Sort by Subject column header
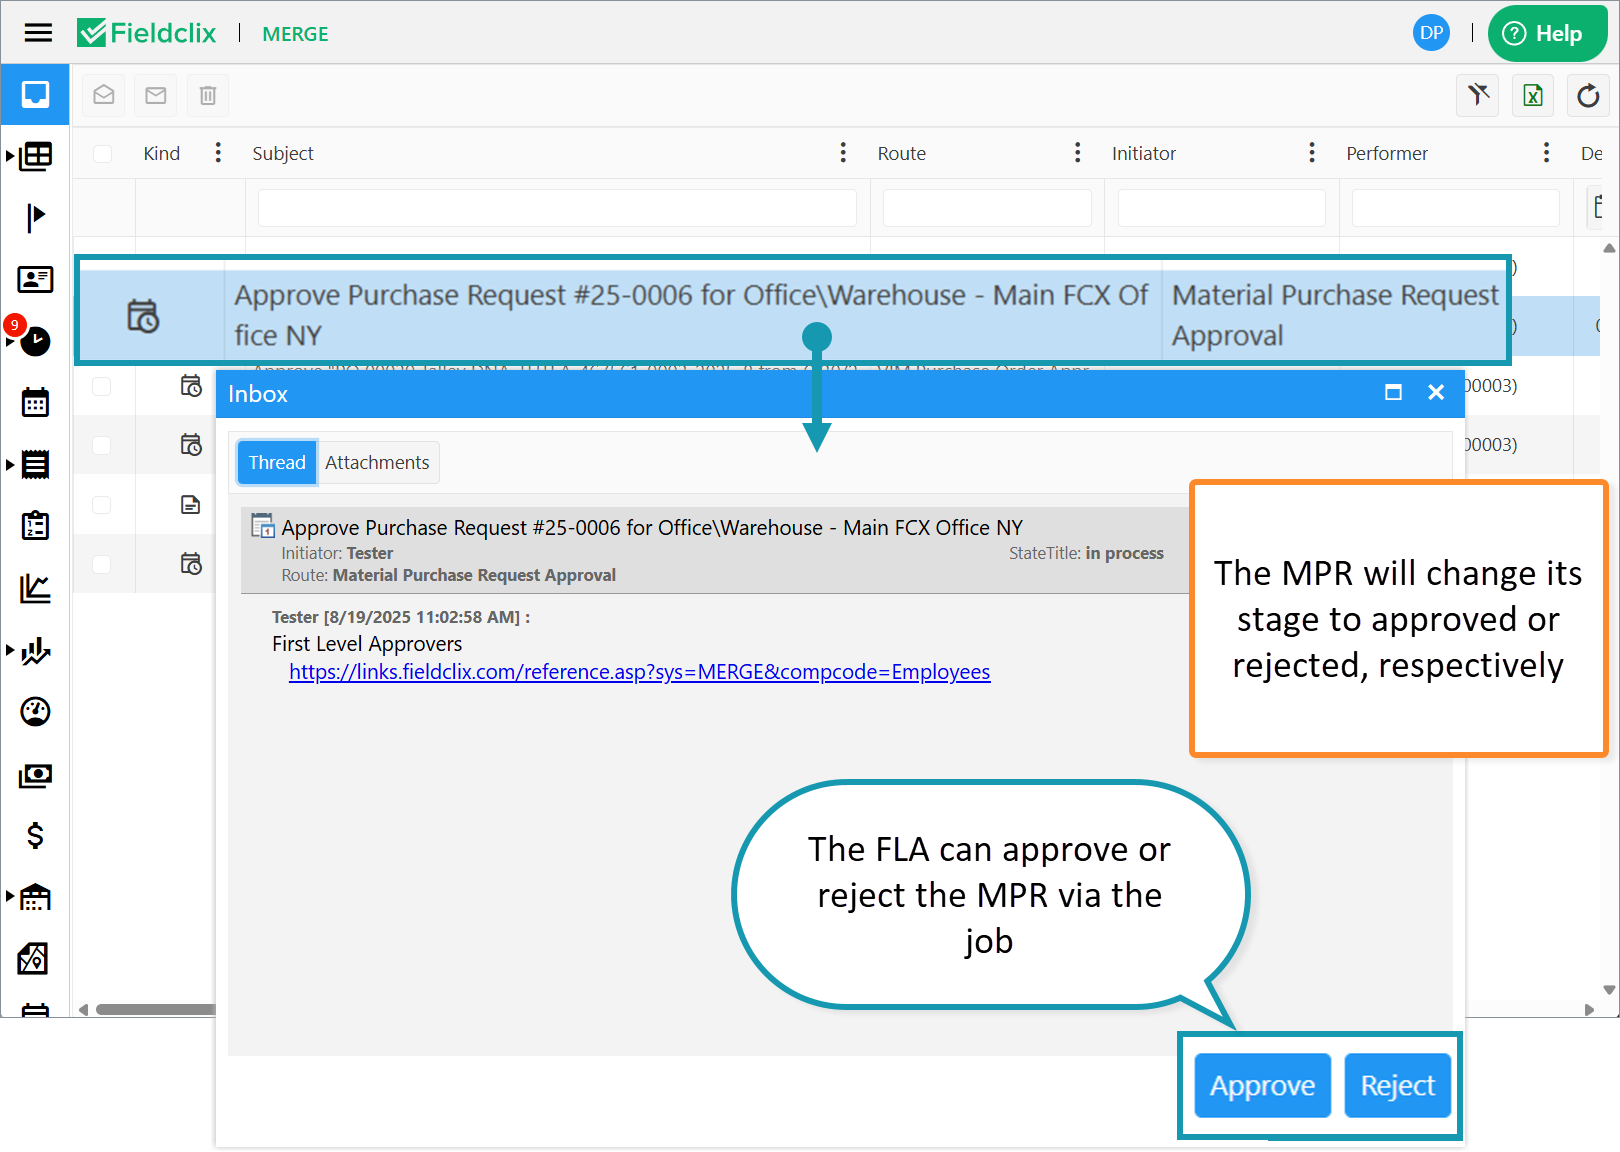The image size is (1620, 1152). coord(283,153)
